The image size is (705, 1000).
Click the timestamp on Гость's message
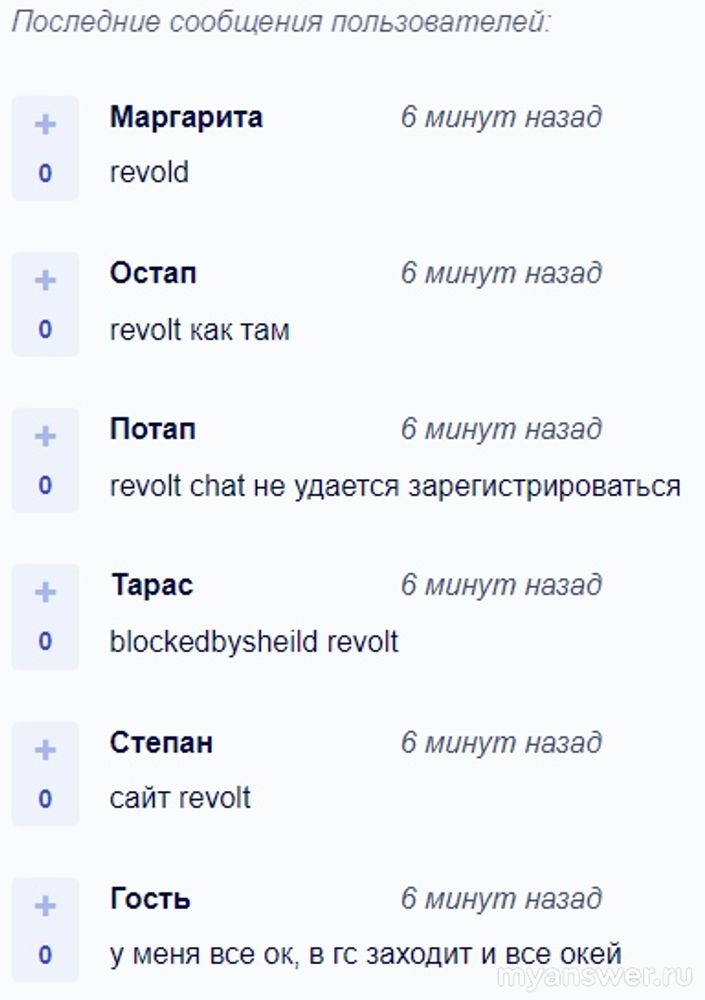pyautogui.click(x=501, y=899)
